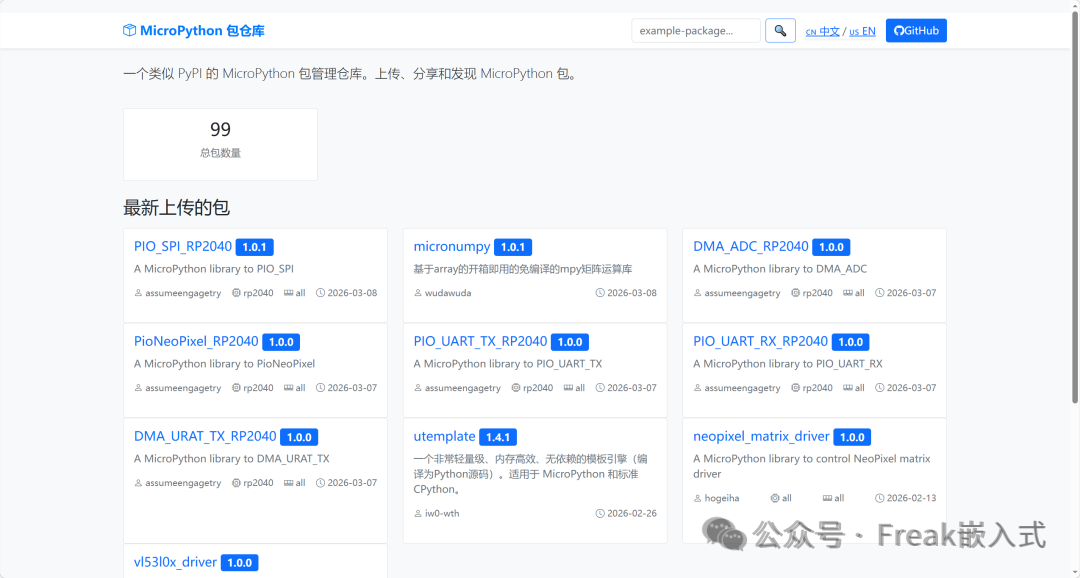Focus the example-package search field
This screenshot has height=578, width=1080.
coord(696,31)
